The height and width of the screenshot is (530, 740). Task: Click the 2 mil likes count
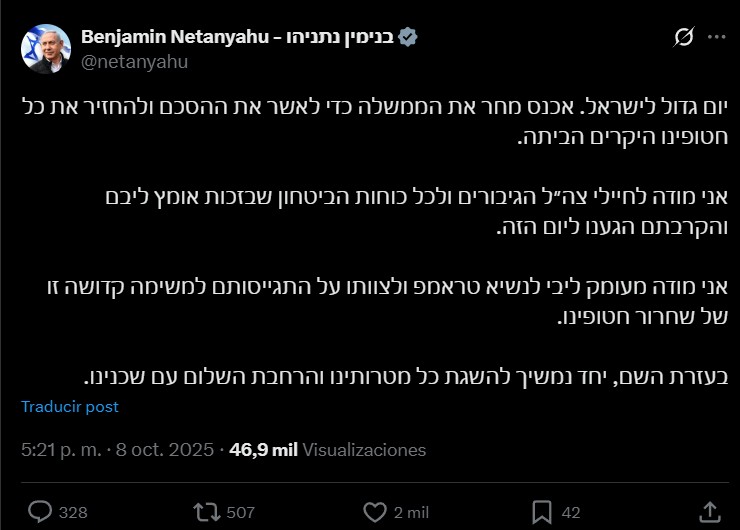[410, 512]
